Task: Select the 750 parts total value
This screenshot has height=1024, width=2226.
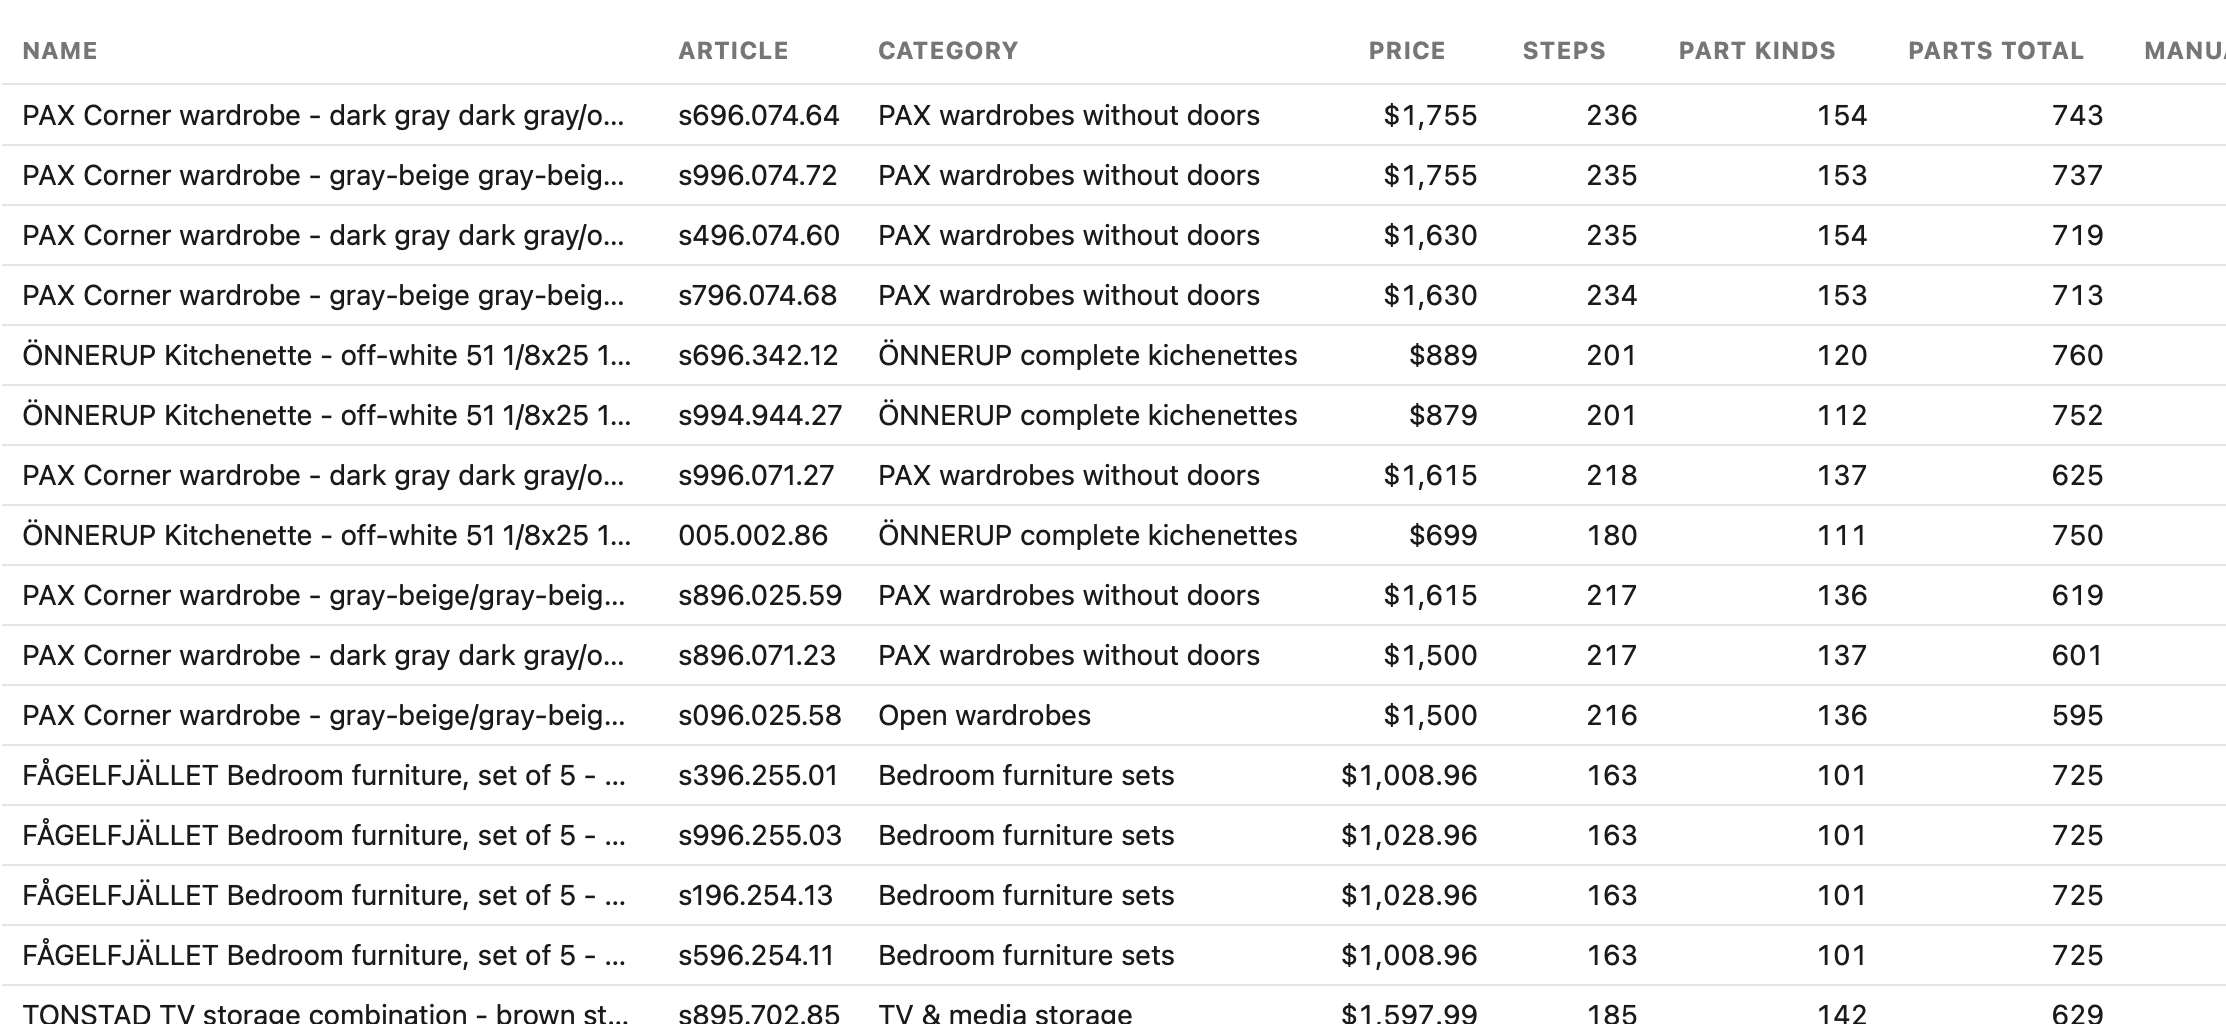Action: 2078,536
